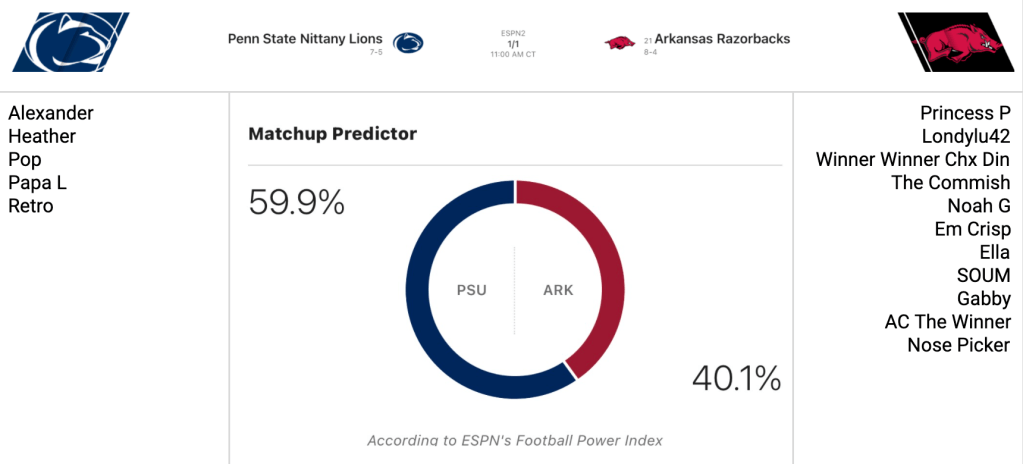Select Papa L in the left list
Image resolution: width=1023 pixels, height=464 pixels.
point(37,183)
